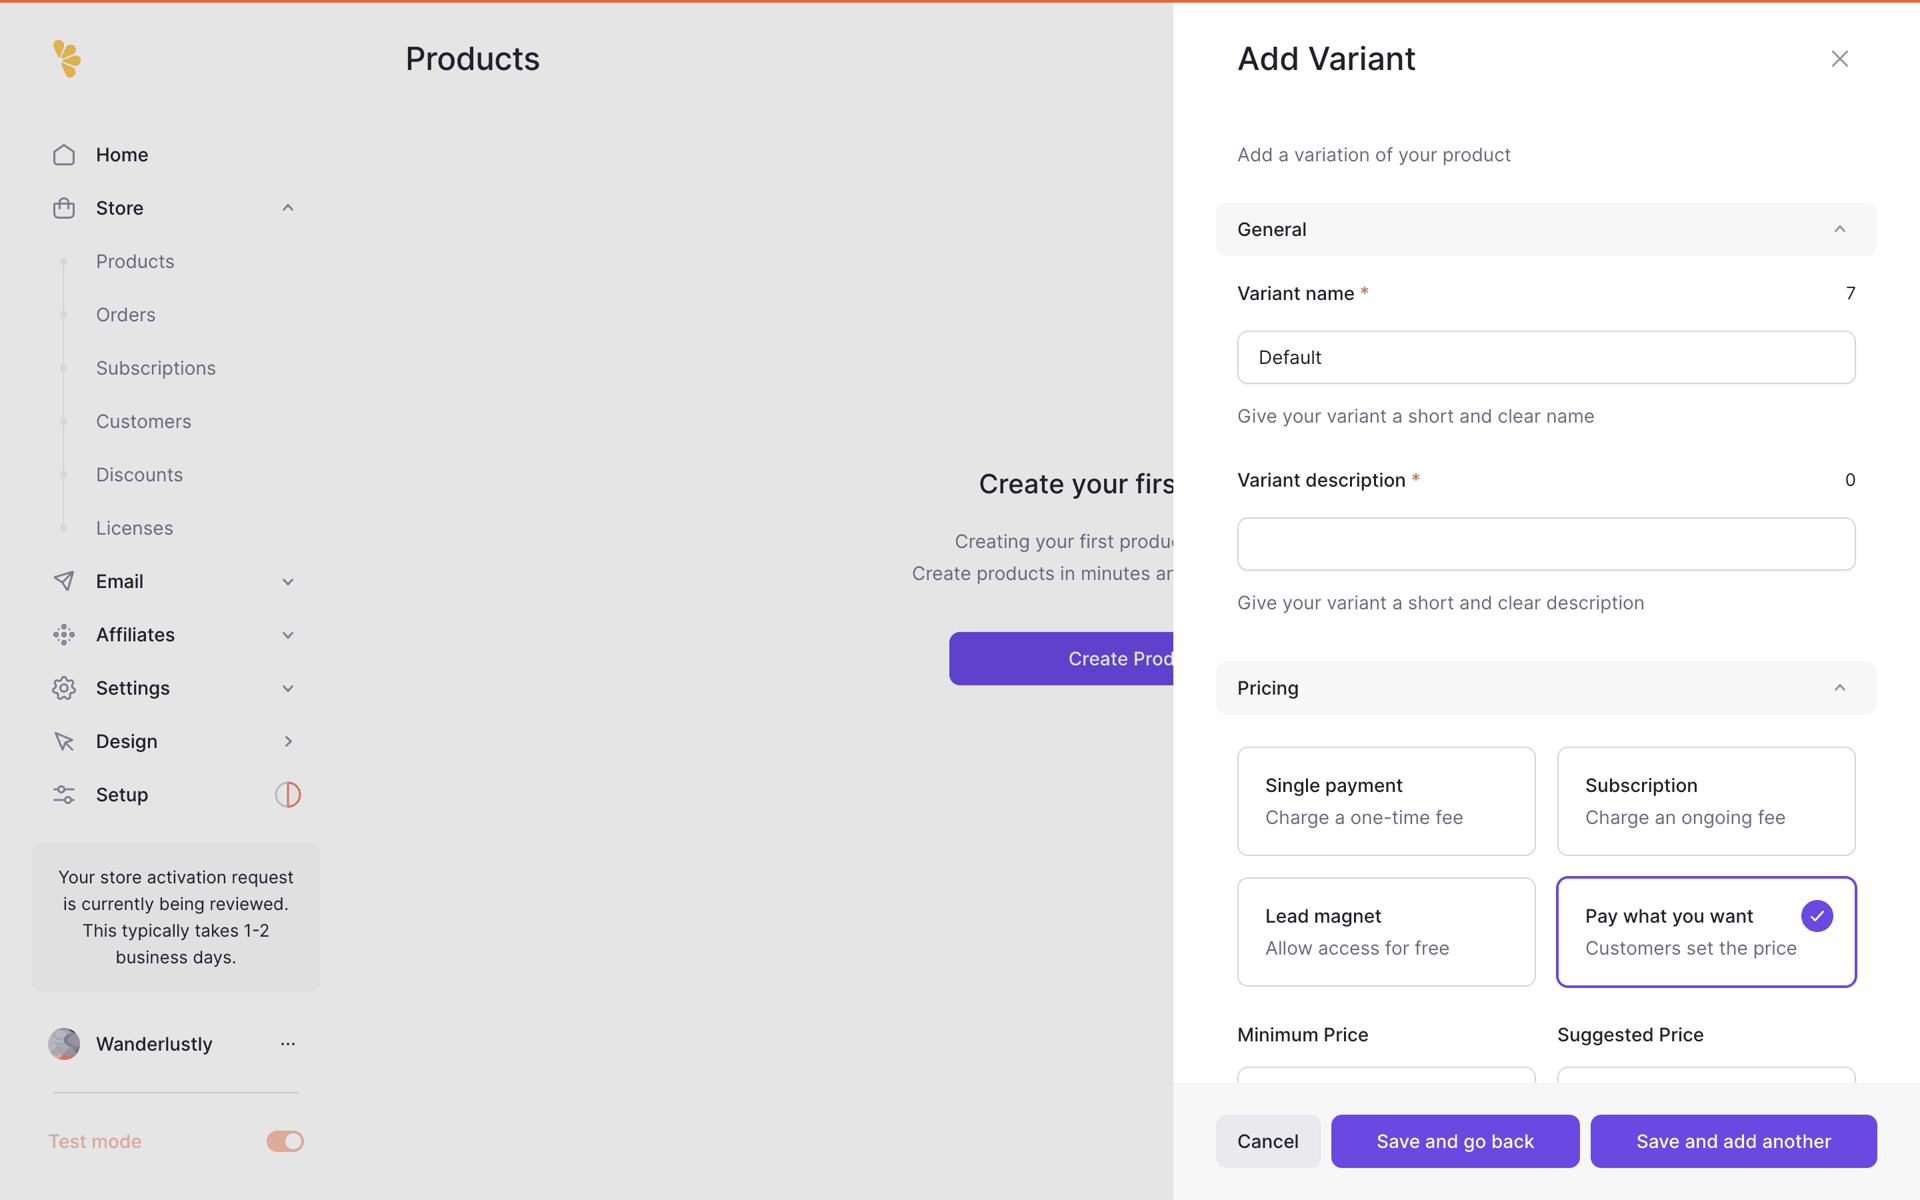Click the Affiliates dots icon
Viewport: 1920px width, 1200px height.
pos(64,635)
